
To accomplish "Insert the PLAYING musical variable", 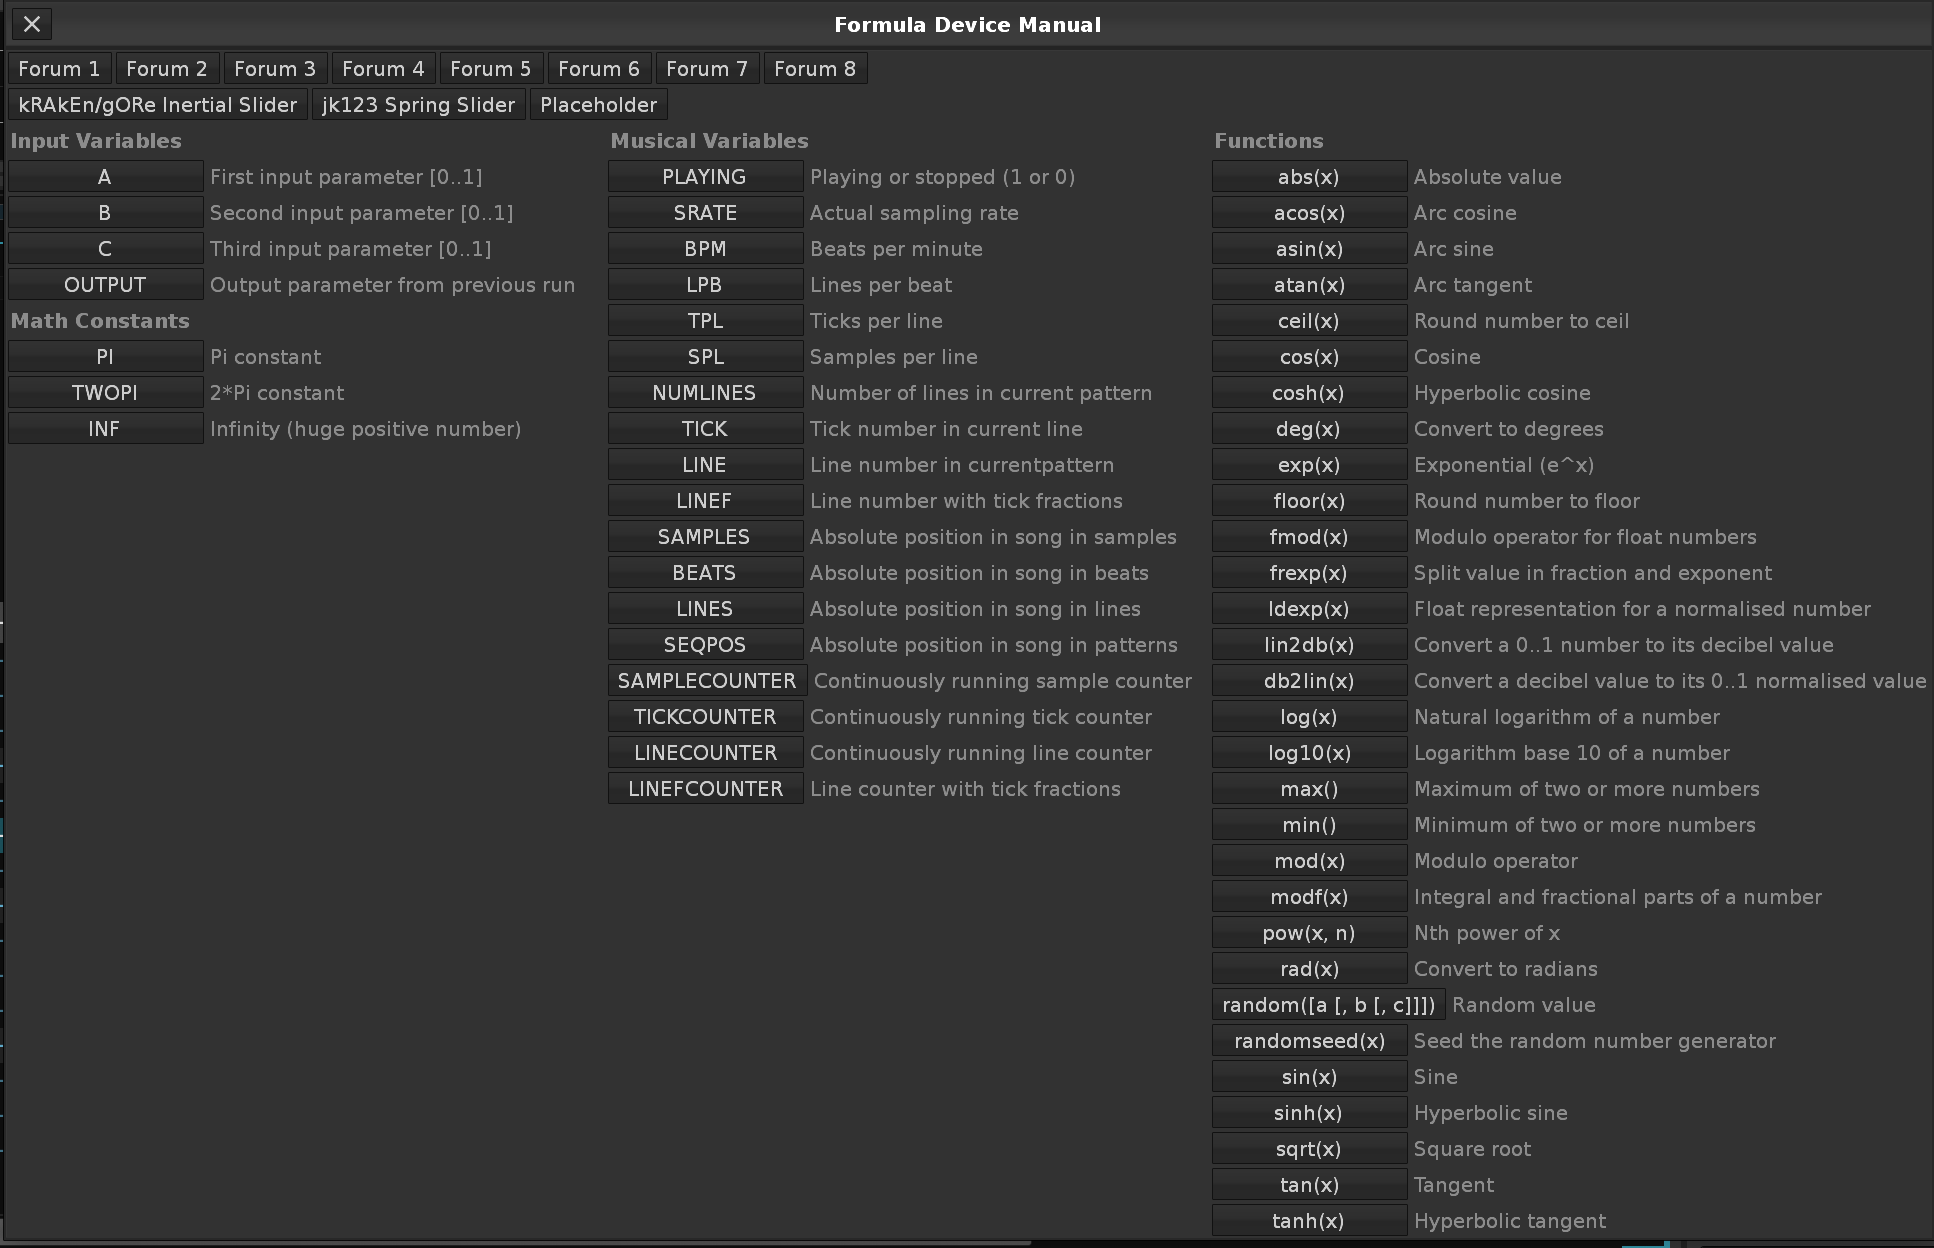I will (x=705, y=177).
